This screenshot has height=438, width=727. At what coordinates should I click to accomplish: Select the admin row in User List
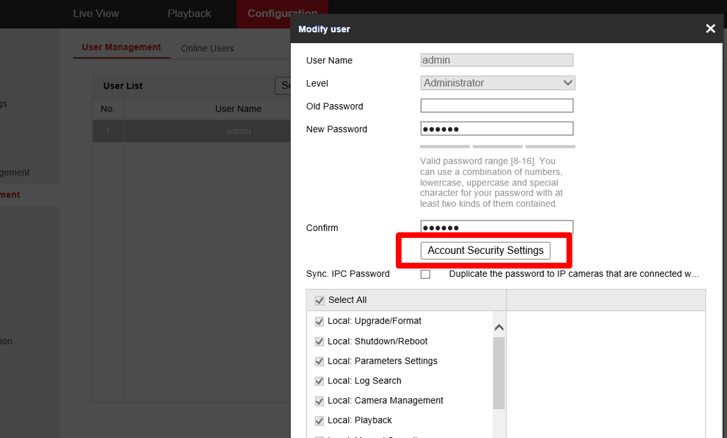click(x=191, y=131)
